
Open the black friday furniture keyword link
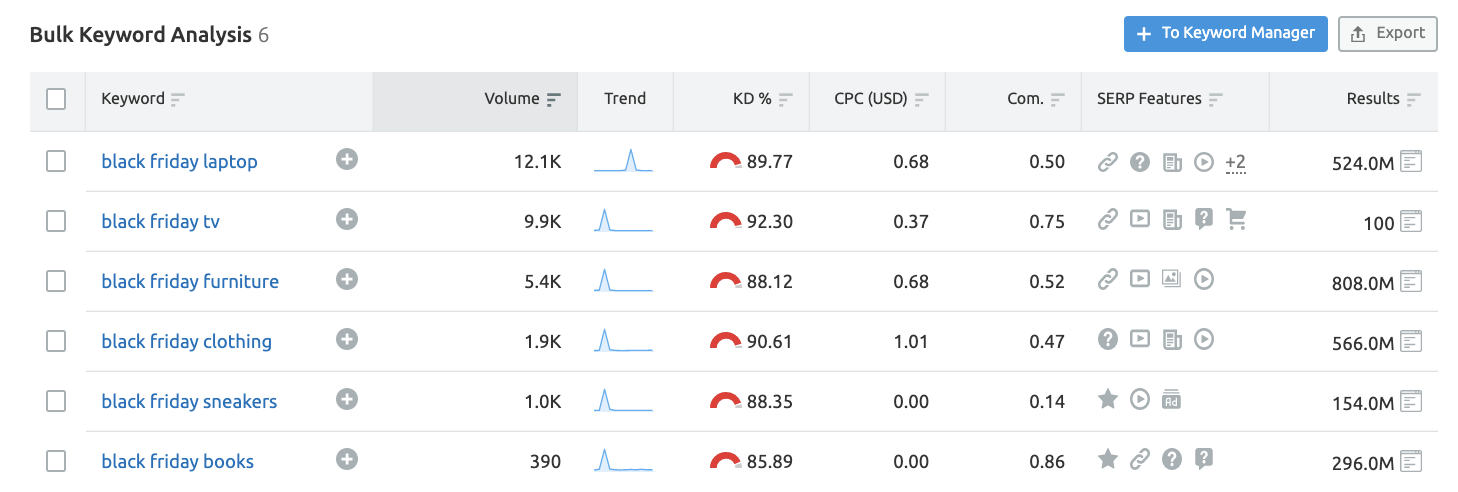[190, 281]
